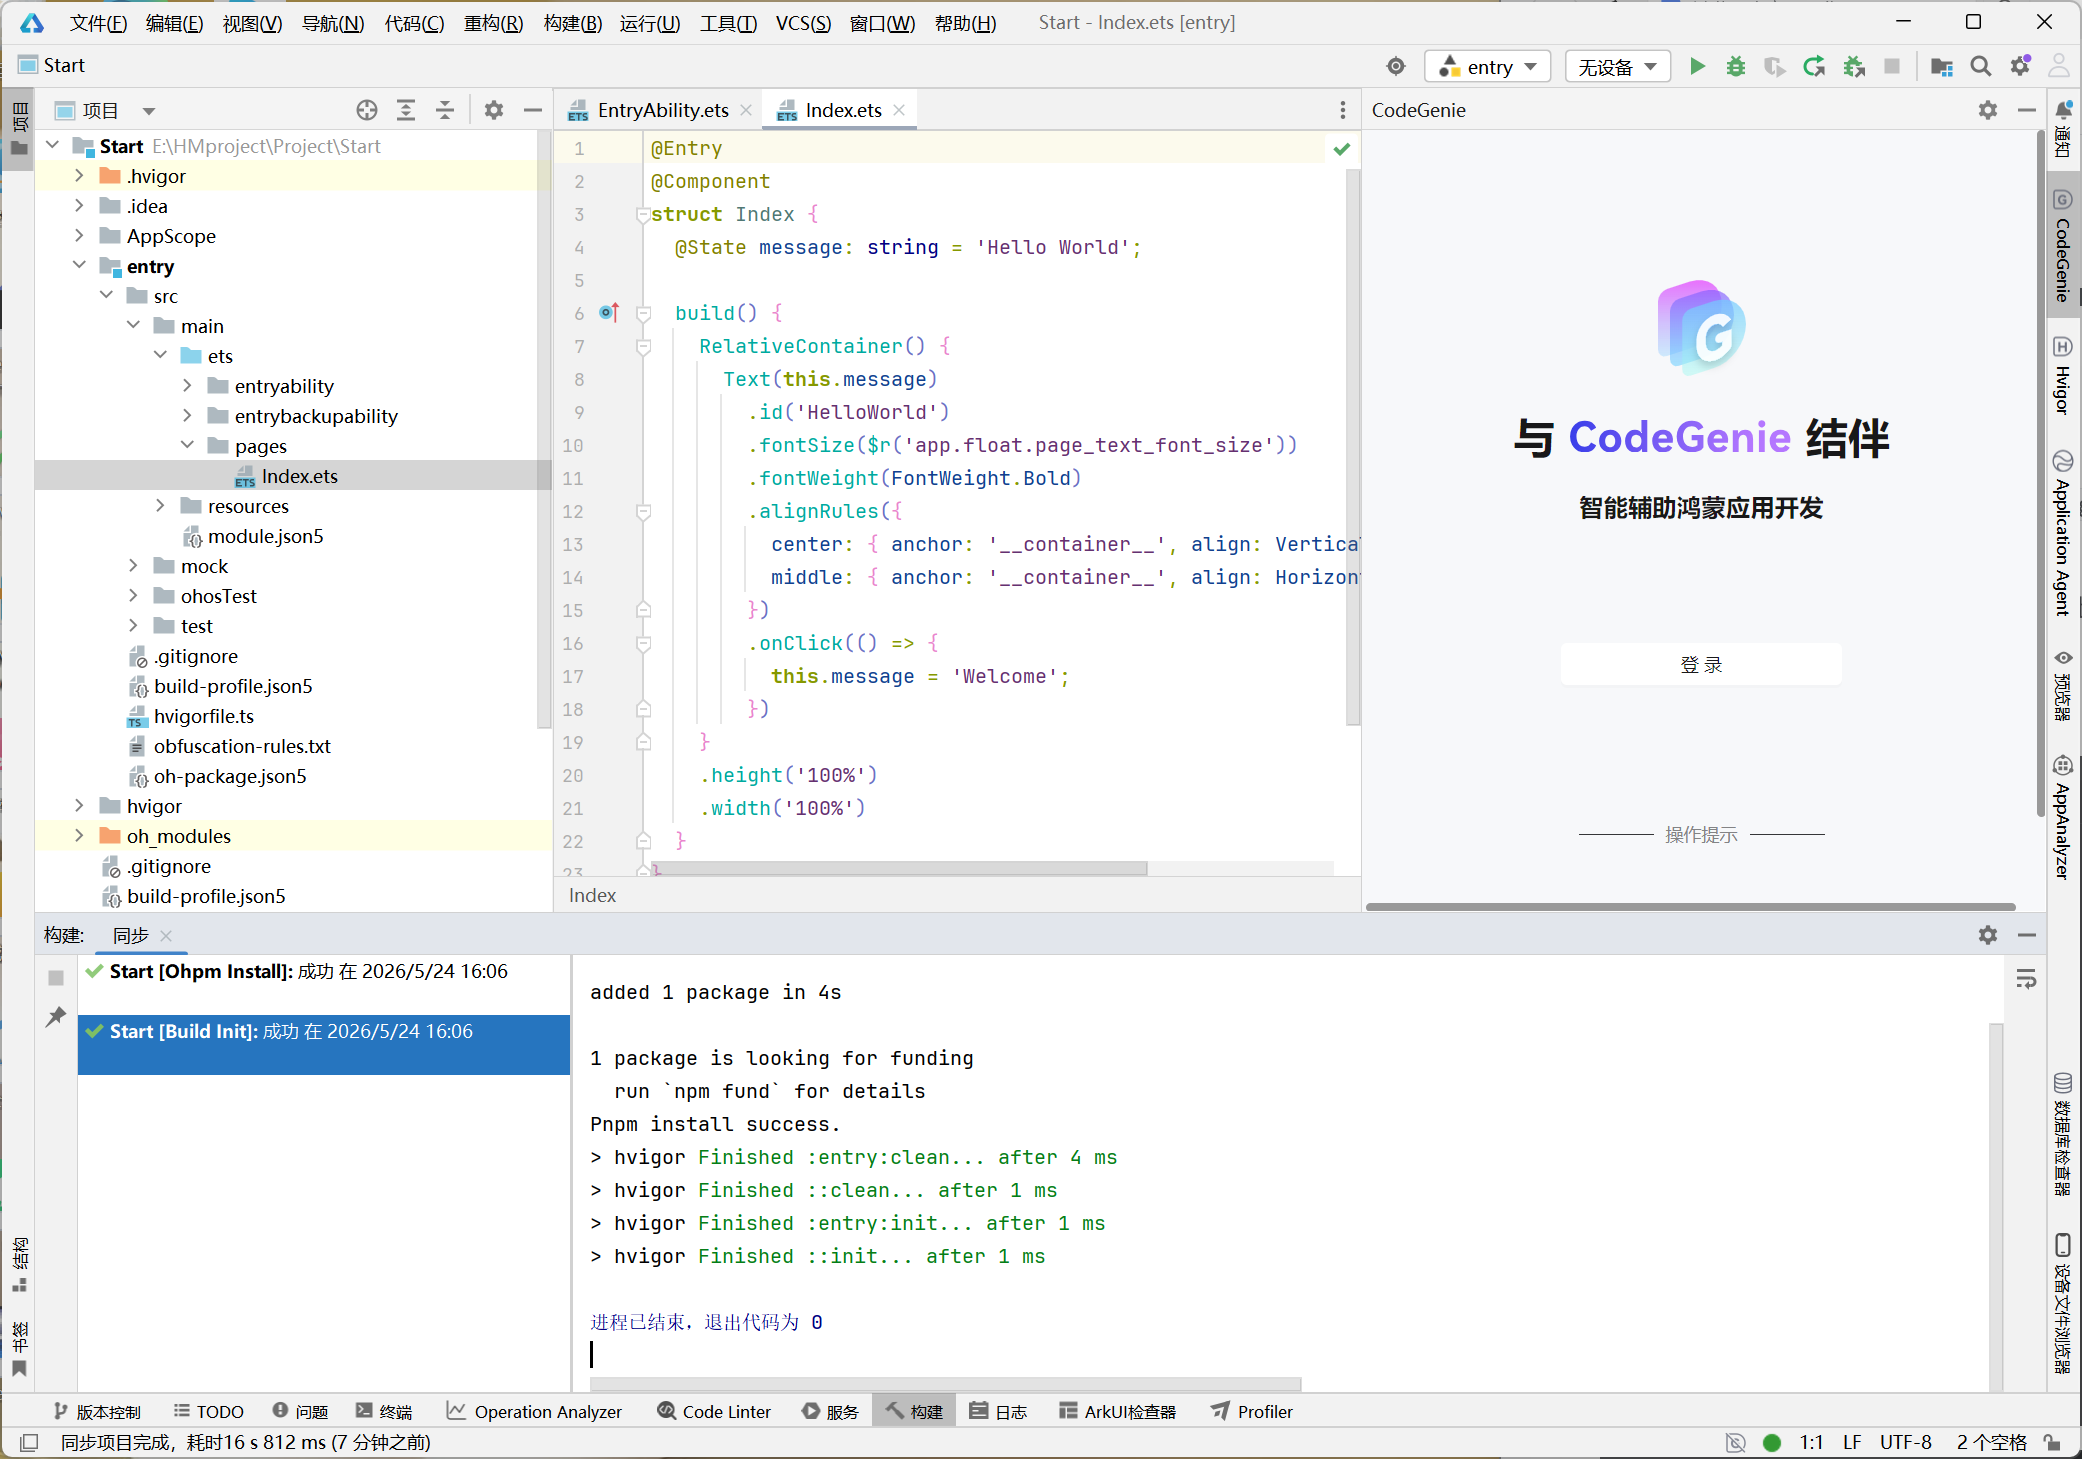2082x1459 pixels.
Task: Click the editor horizontal scrollbar
Action: [899, 868]
